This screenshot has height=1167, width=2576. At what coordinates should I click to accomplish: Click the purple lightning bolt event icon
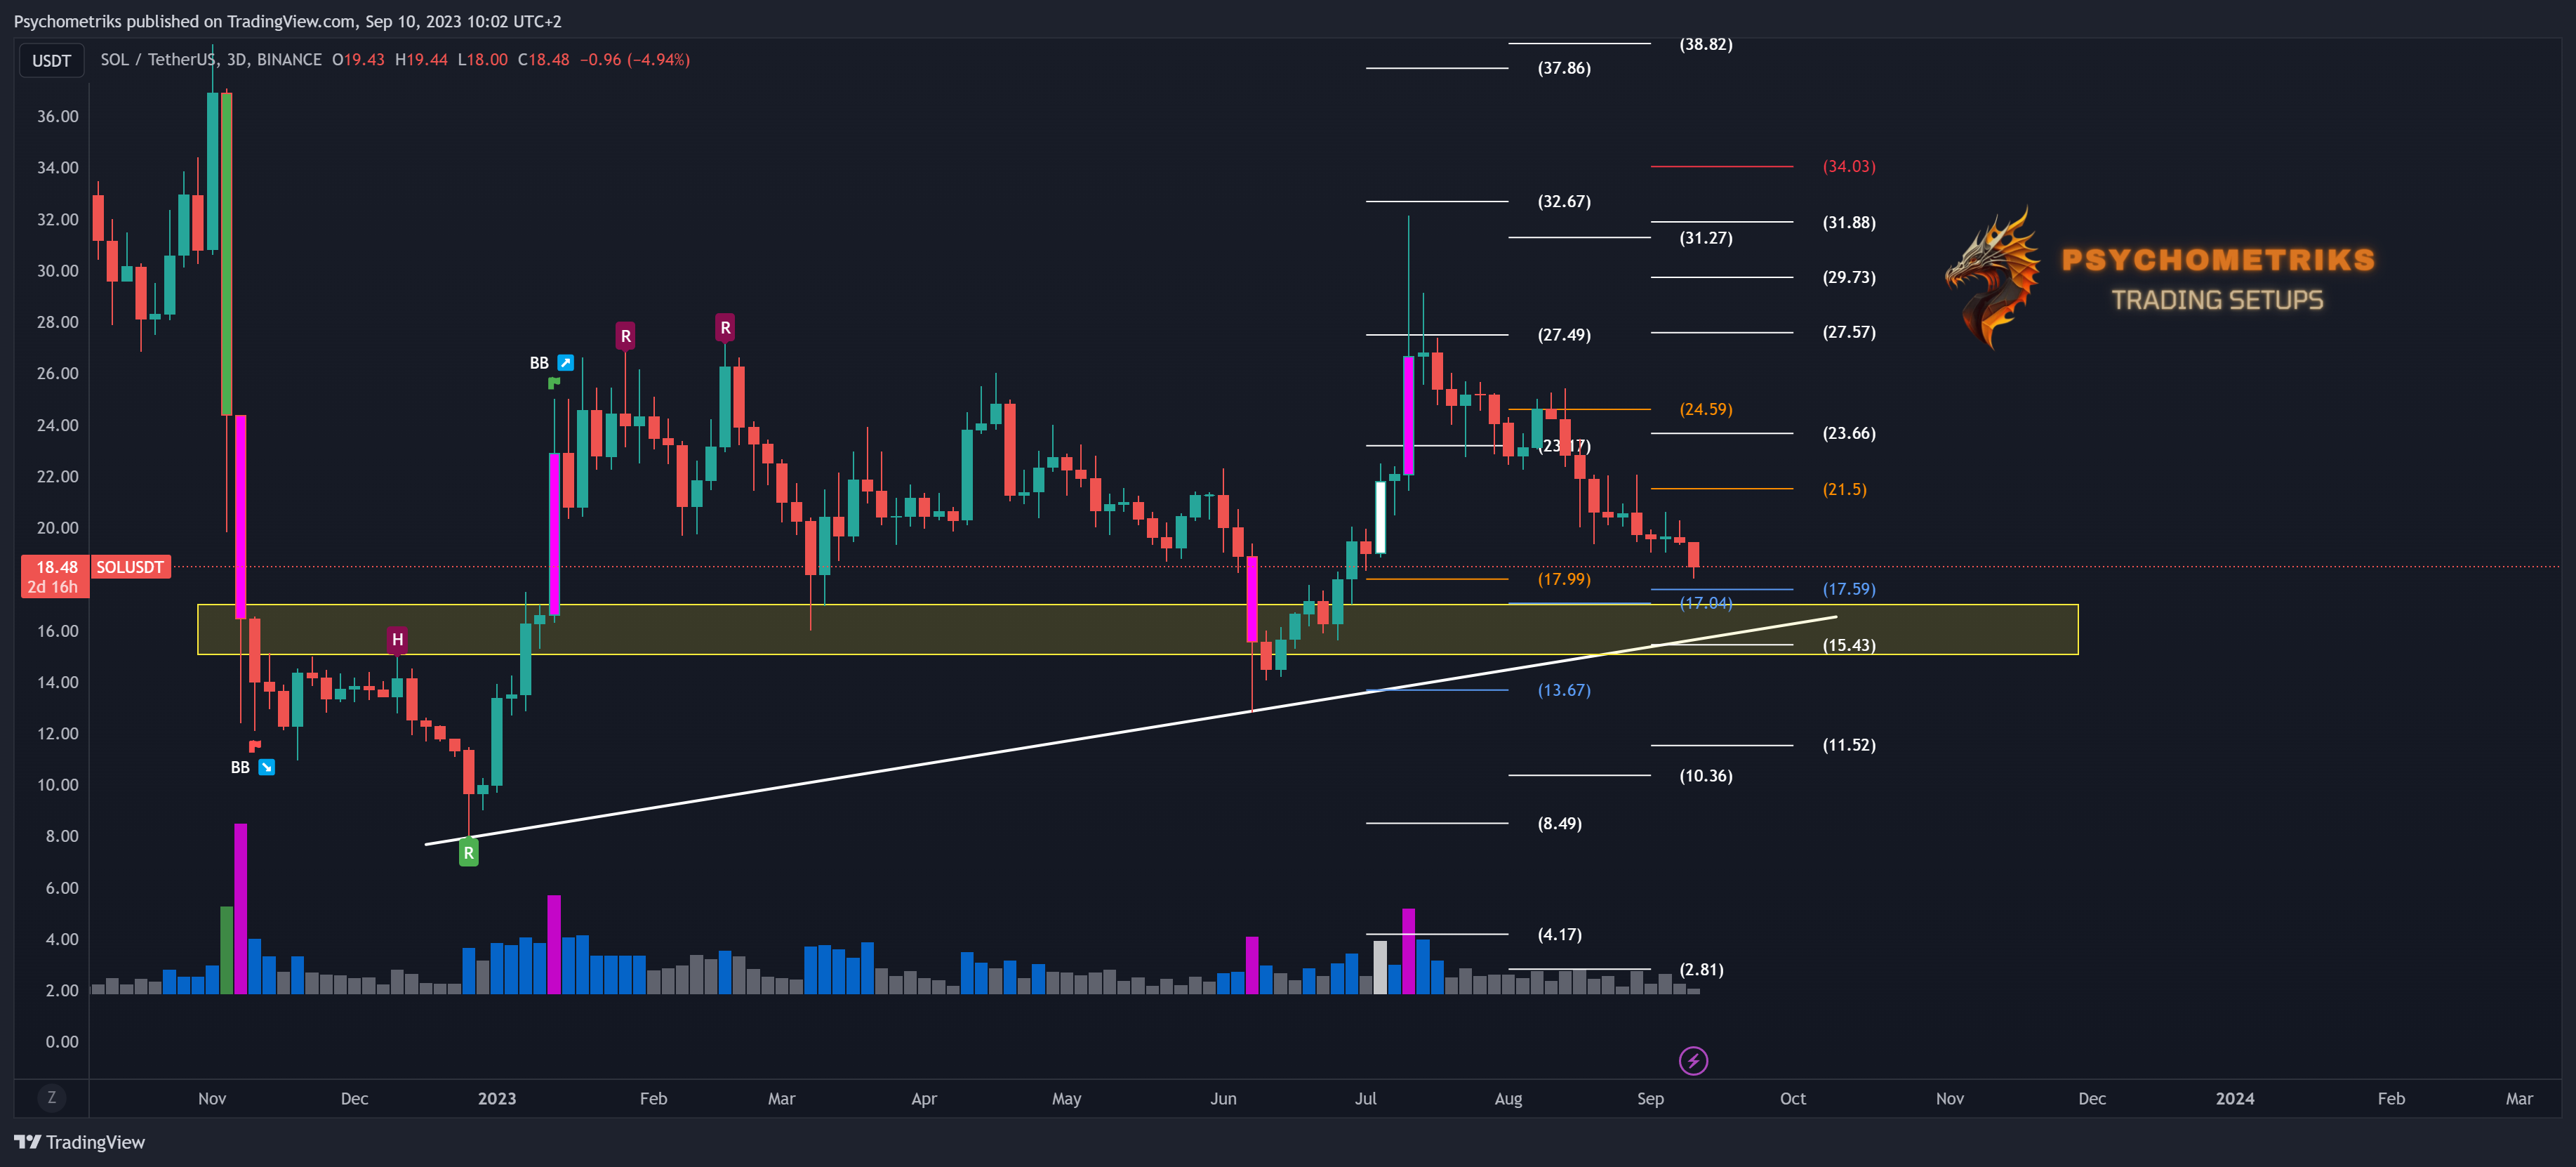1693,1060
